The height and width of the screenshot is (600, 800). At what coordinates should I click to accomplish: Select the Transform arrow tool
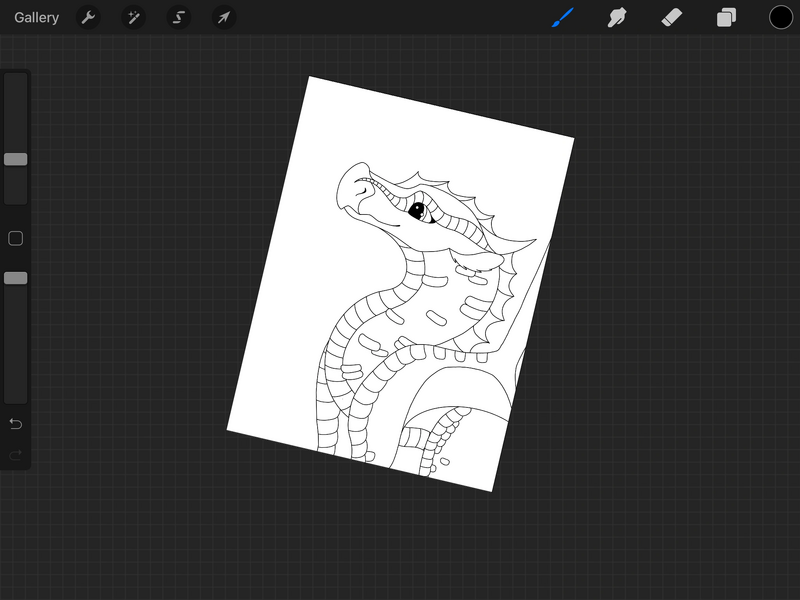(223, 17)
